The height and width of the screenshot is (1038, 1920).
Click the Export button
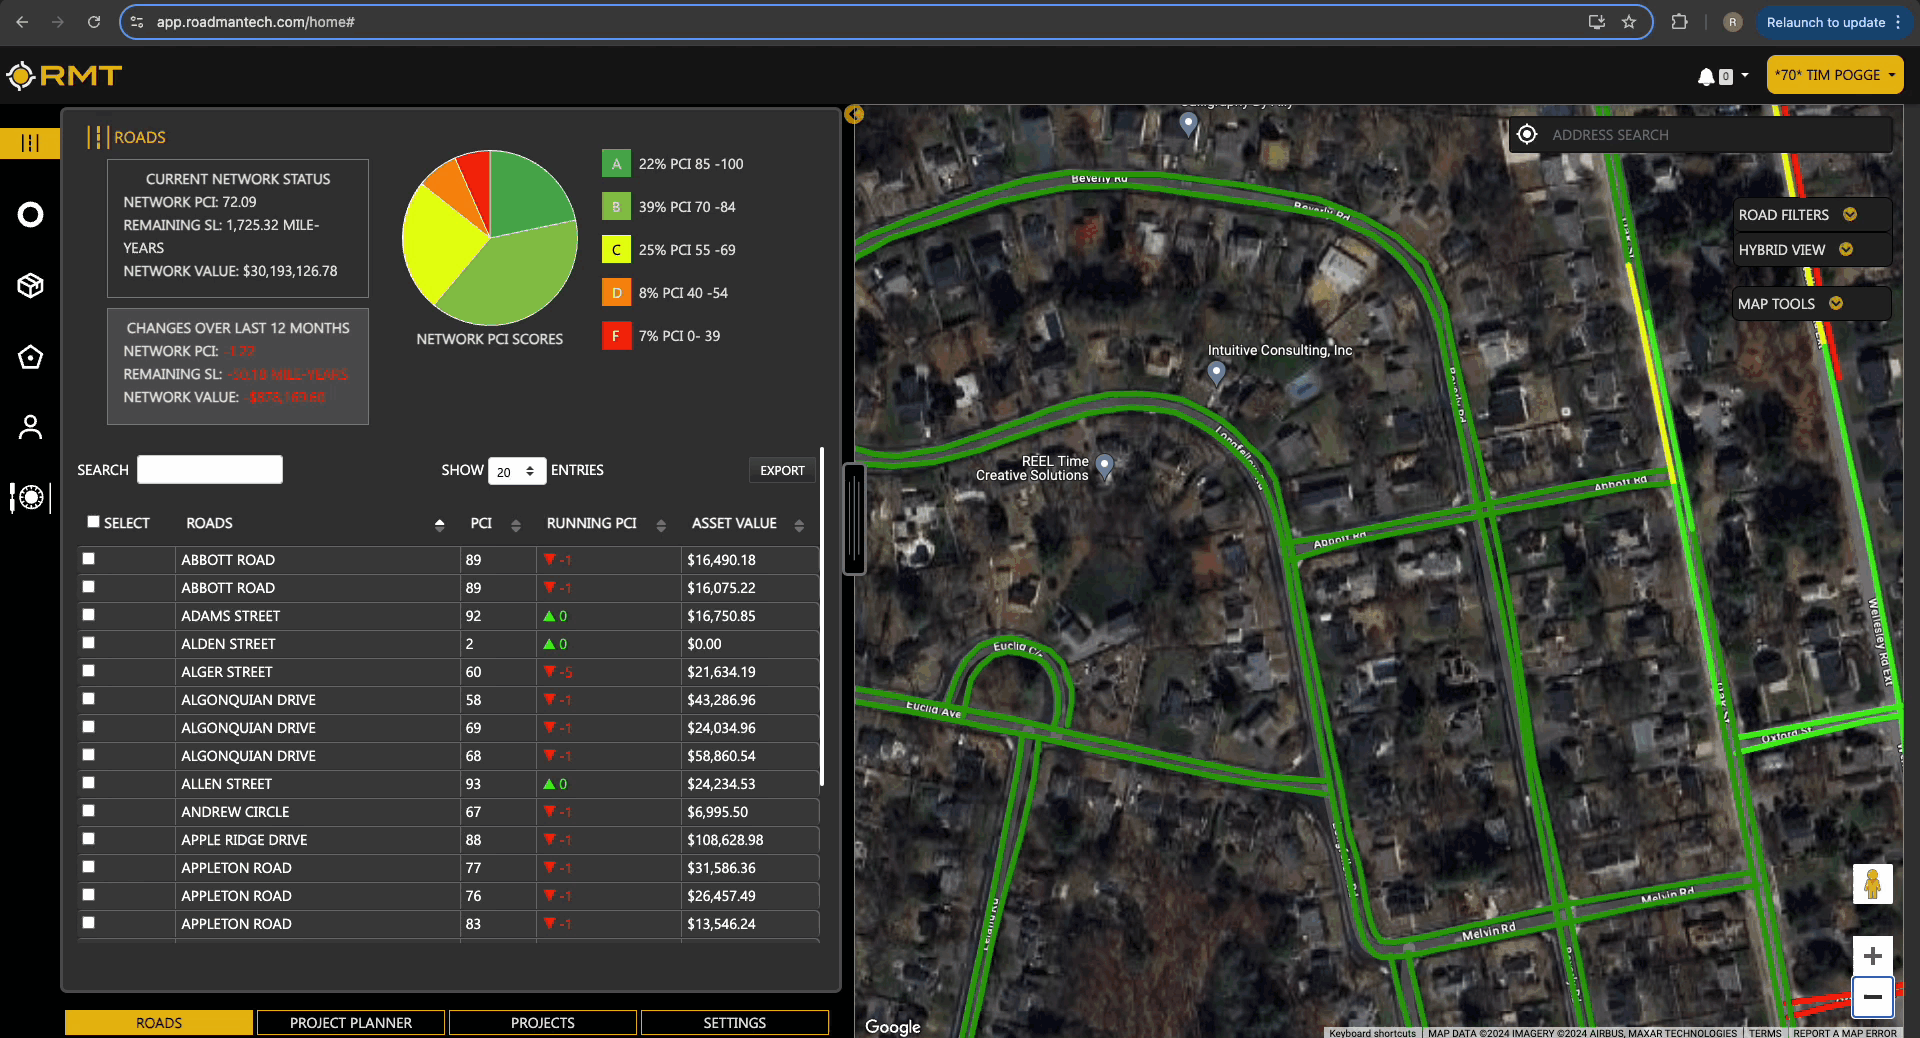(x=782, y=470)
